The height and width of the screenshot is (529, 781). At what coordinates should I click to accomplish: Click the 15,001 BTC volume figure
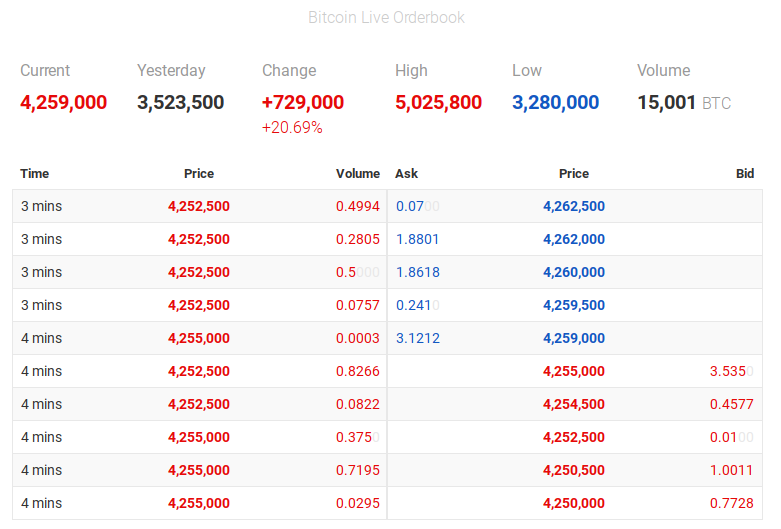tap(666, 102)
